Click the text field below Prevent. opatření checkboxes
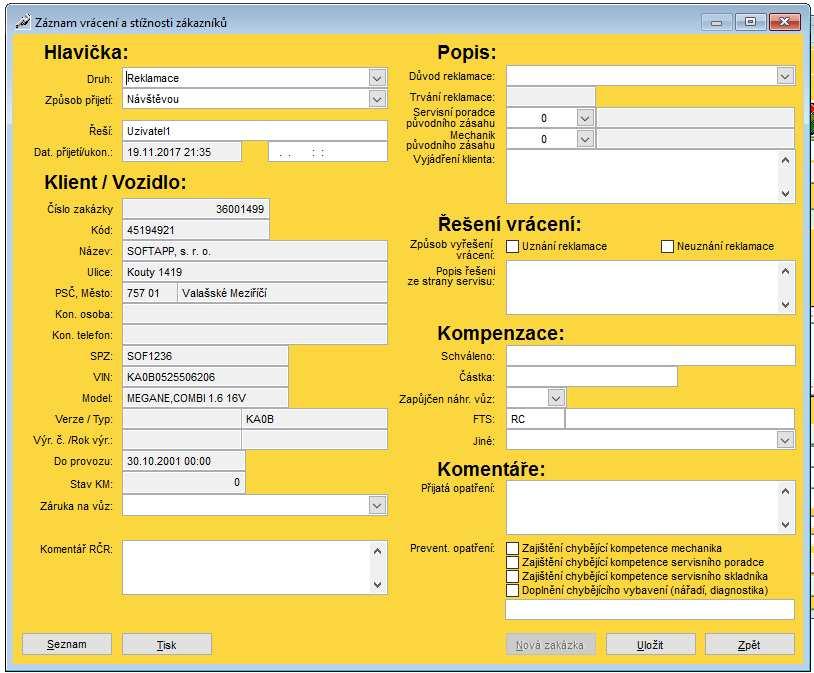814x673 pixels. (650, 610)
